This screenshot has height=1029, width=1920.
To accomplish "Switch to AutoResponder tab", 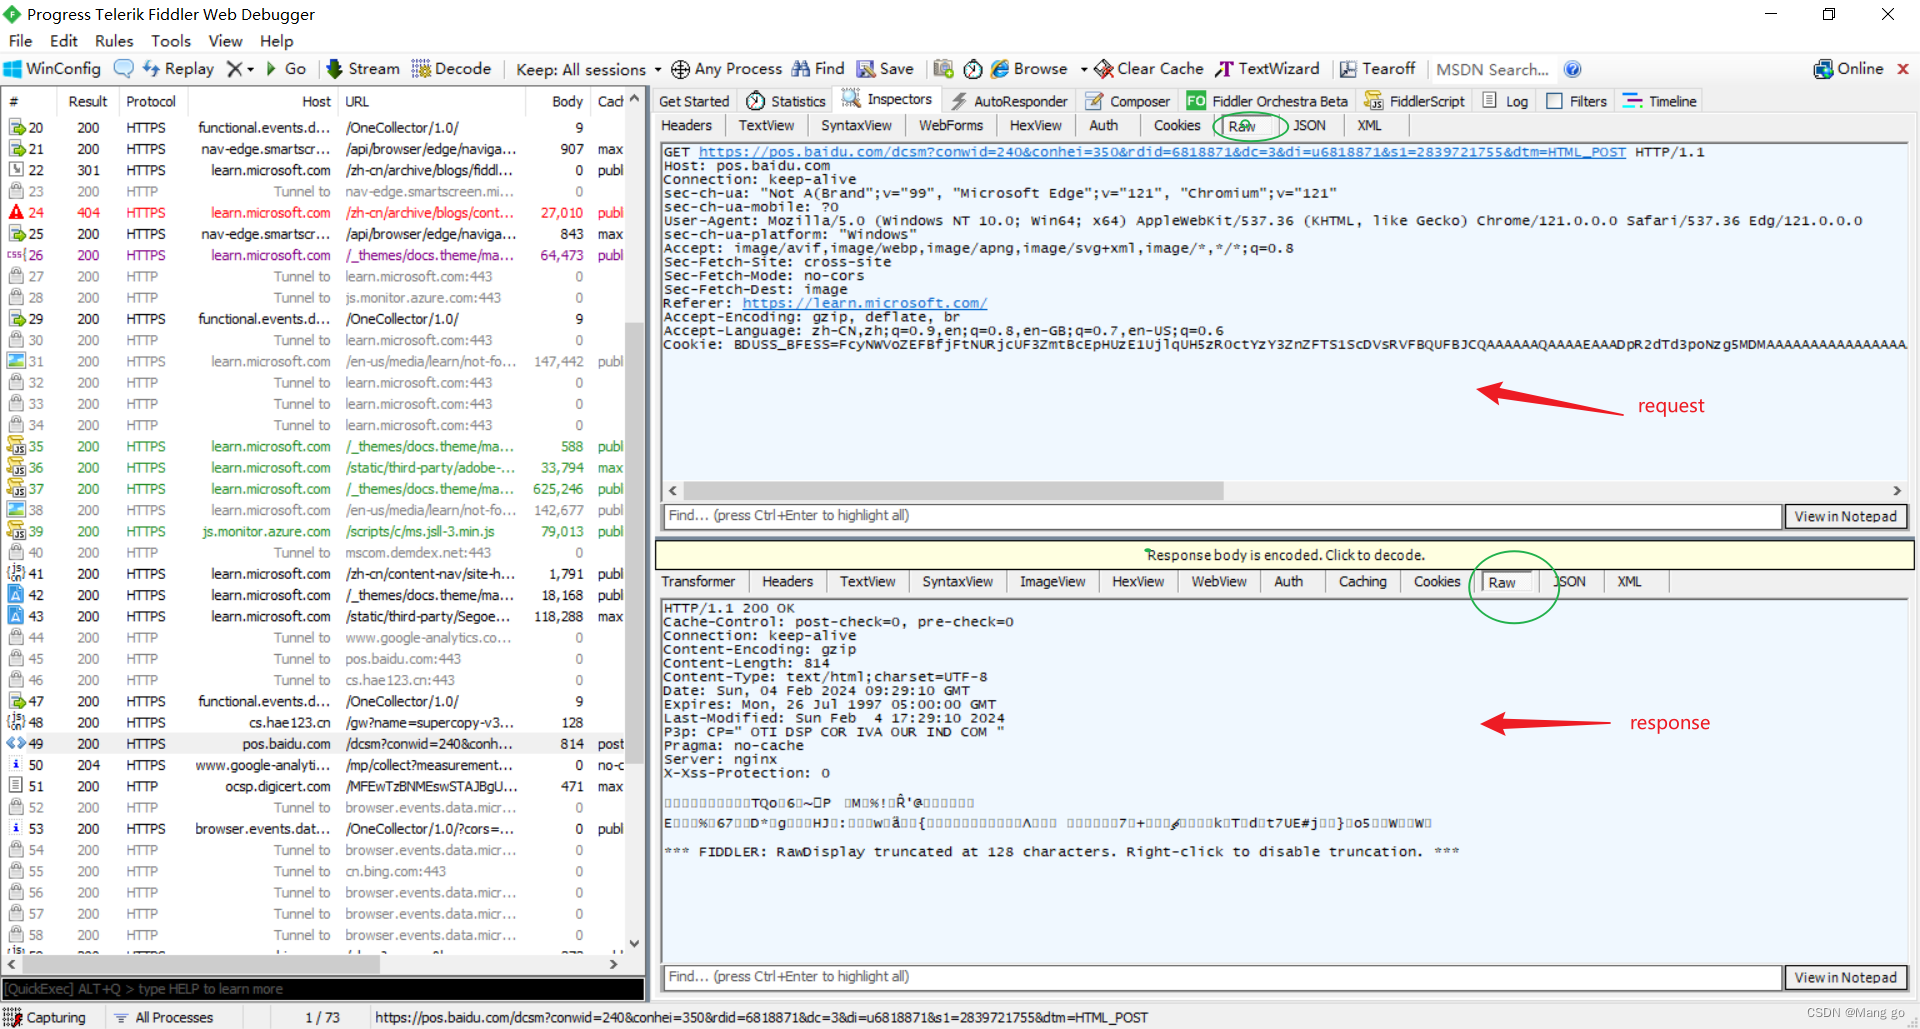I will (x=1010, y=101).
